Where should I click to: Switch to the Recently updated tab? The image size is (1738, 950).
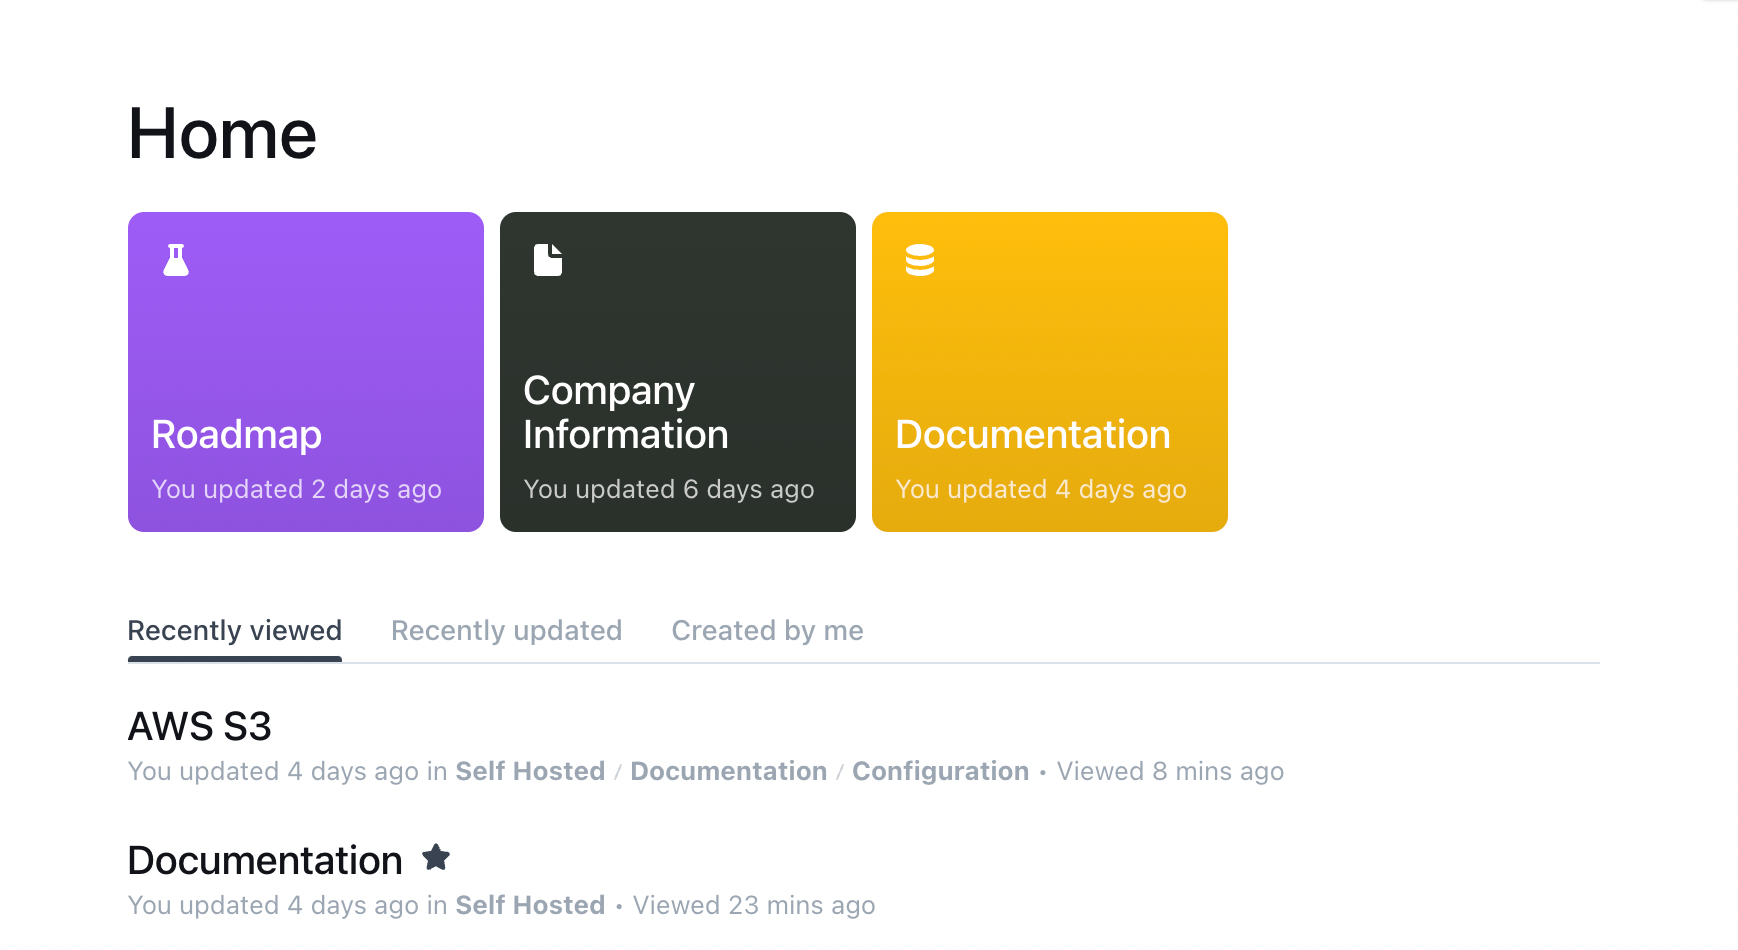(506, 630)
